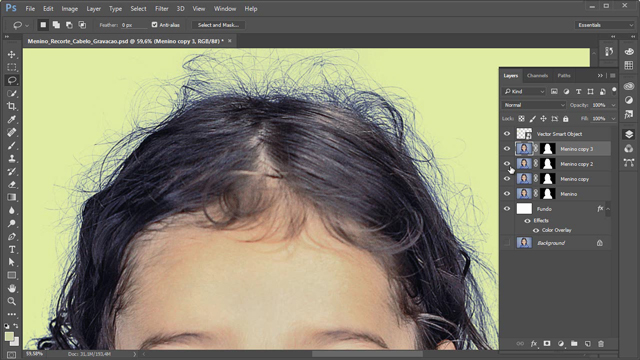Select the Healing Brush tool
The width and height of the screenshot is (640, 360).
pyautogui.click(x=11, y=133)
